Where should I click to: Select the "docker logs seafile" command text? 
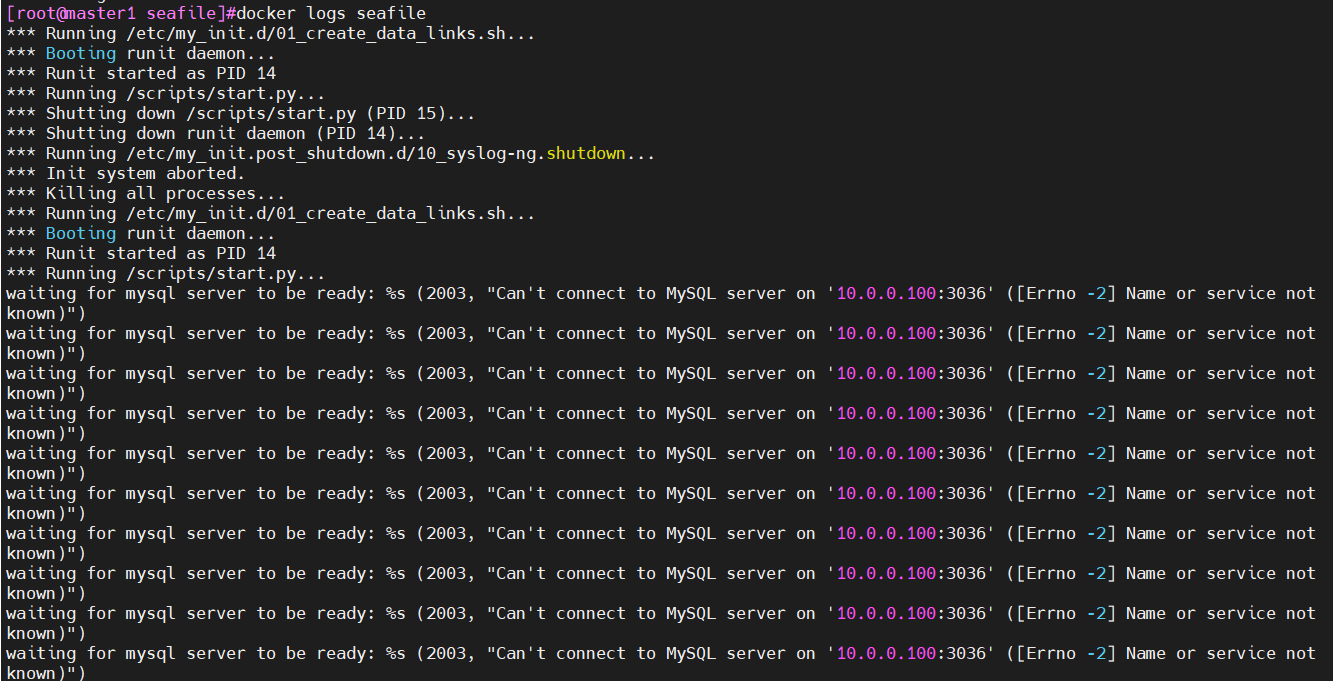click(x=330, y=13)
